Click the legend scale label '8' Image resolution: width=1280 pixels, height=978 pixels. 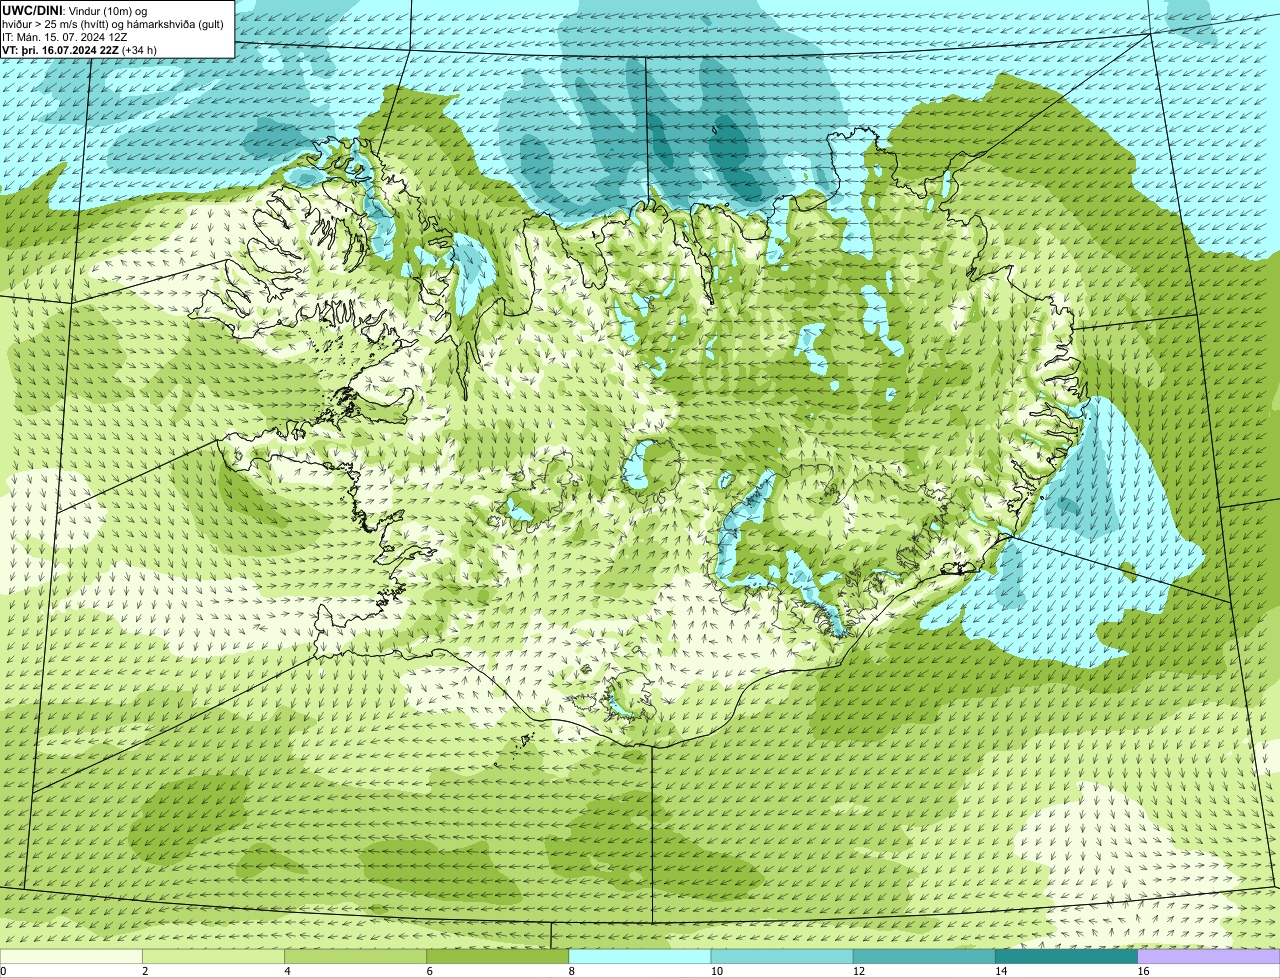pos(572,971)
